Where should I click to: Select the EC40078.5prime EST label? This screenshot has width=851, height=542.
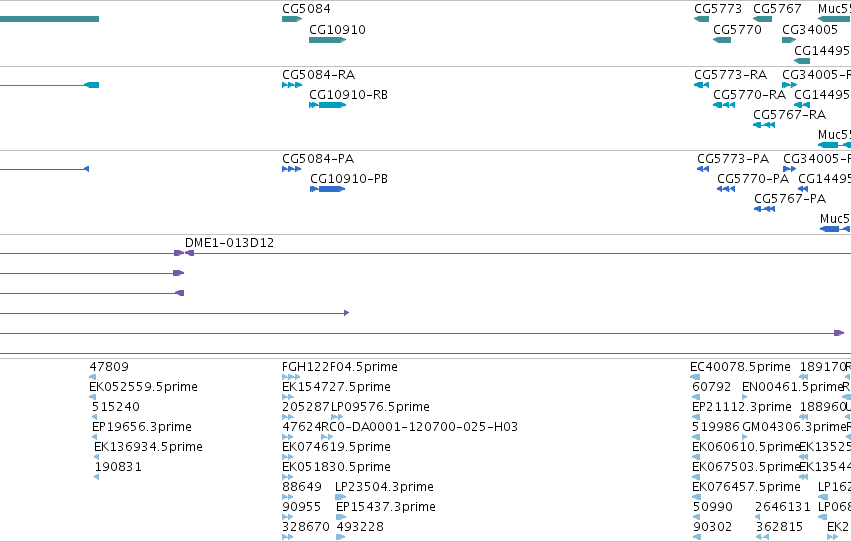[x=740, y=367]
